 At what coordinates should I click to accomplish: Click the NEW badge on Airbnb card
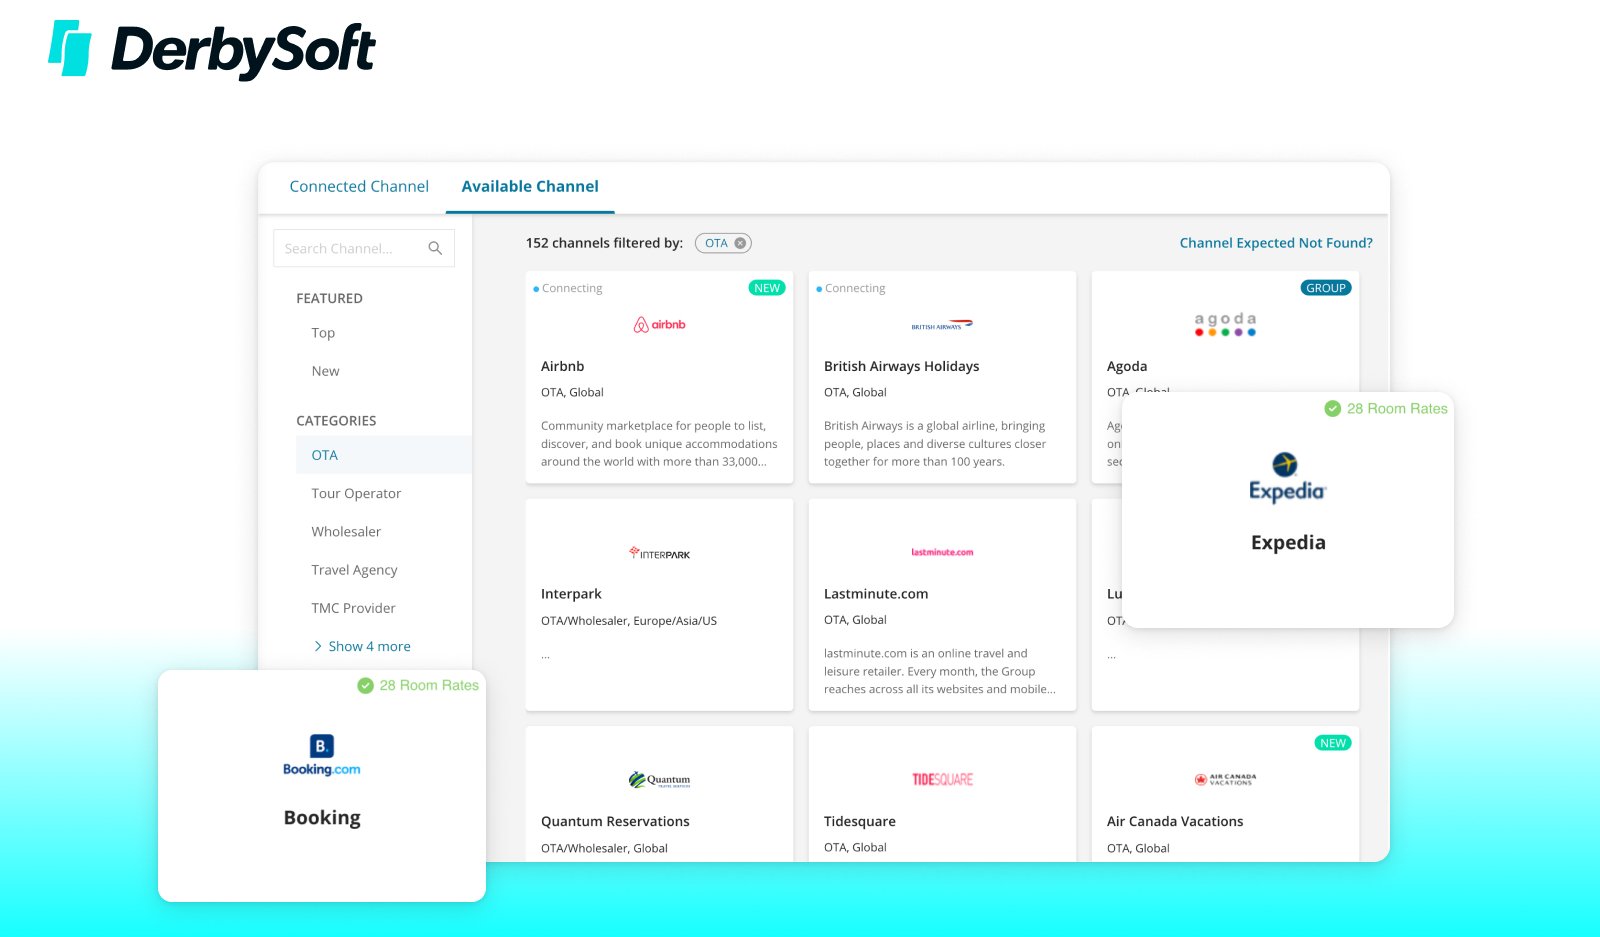[x=767, y=288]
